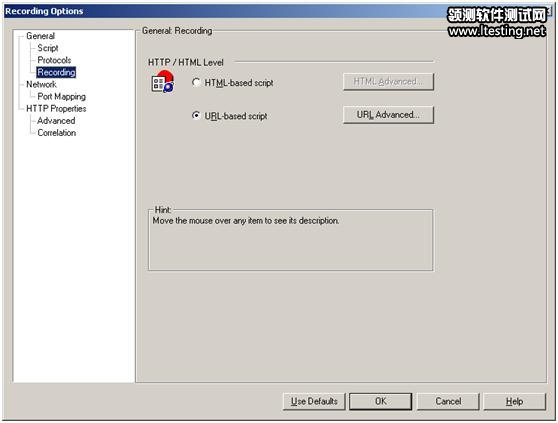Select the HTML-based script radio button
Viewport: 558px width, 423px height.
pos(196,83)
